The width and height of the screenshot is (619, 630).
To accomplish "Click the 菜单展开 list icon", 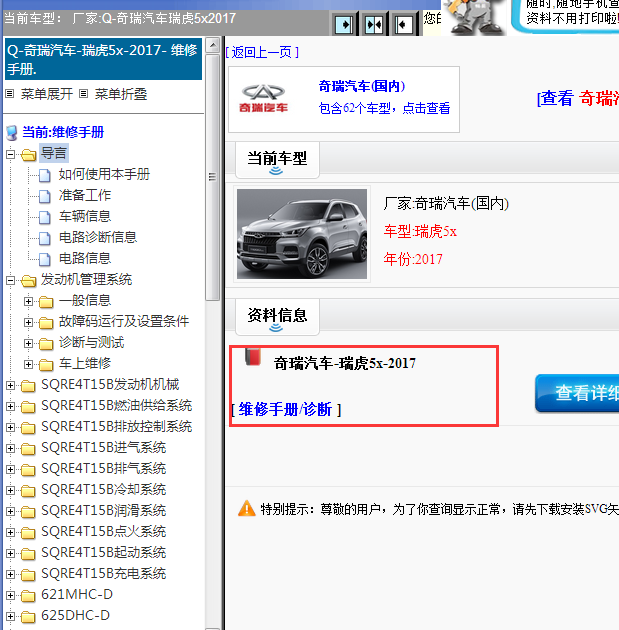I will (x=10, y=94).
